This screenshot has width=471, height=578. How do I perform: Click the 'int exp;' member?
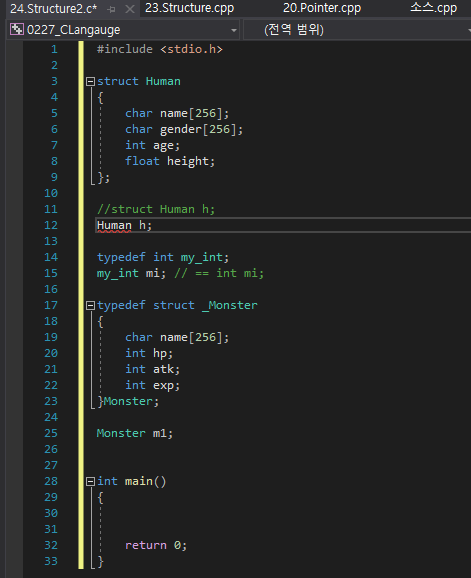(x=153, y=386)
